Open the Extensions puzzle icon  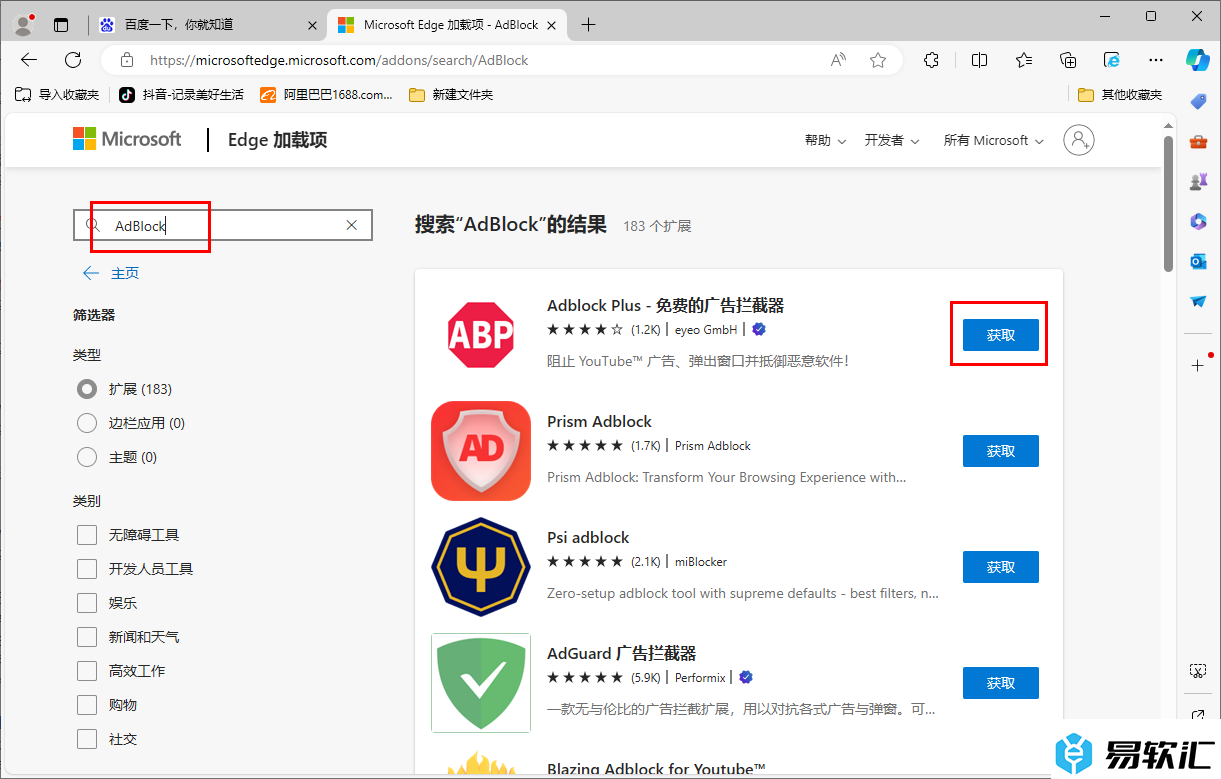pos(932,60)
